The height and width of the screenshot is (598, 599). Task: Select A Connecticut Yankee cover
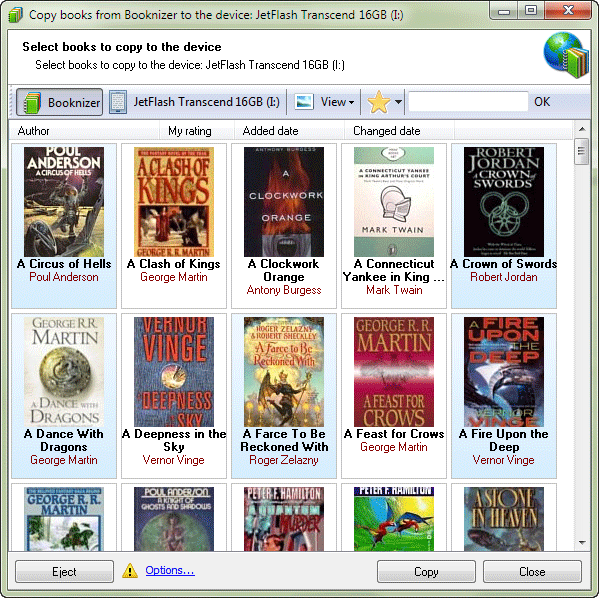coord(394,202)
